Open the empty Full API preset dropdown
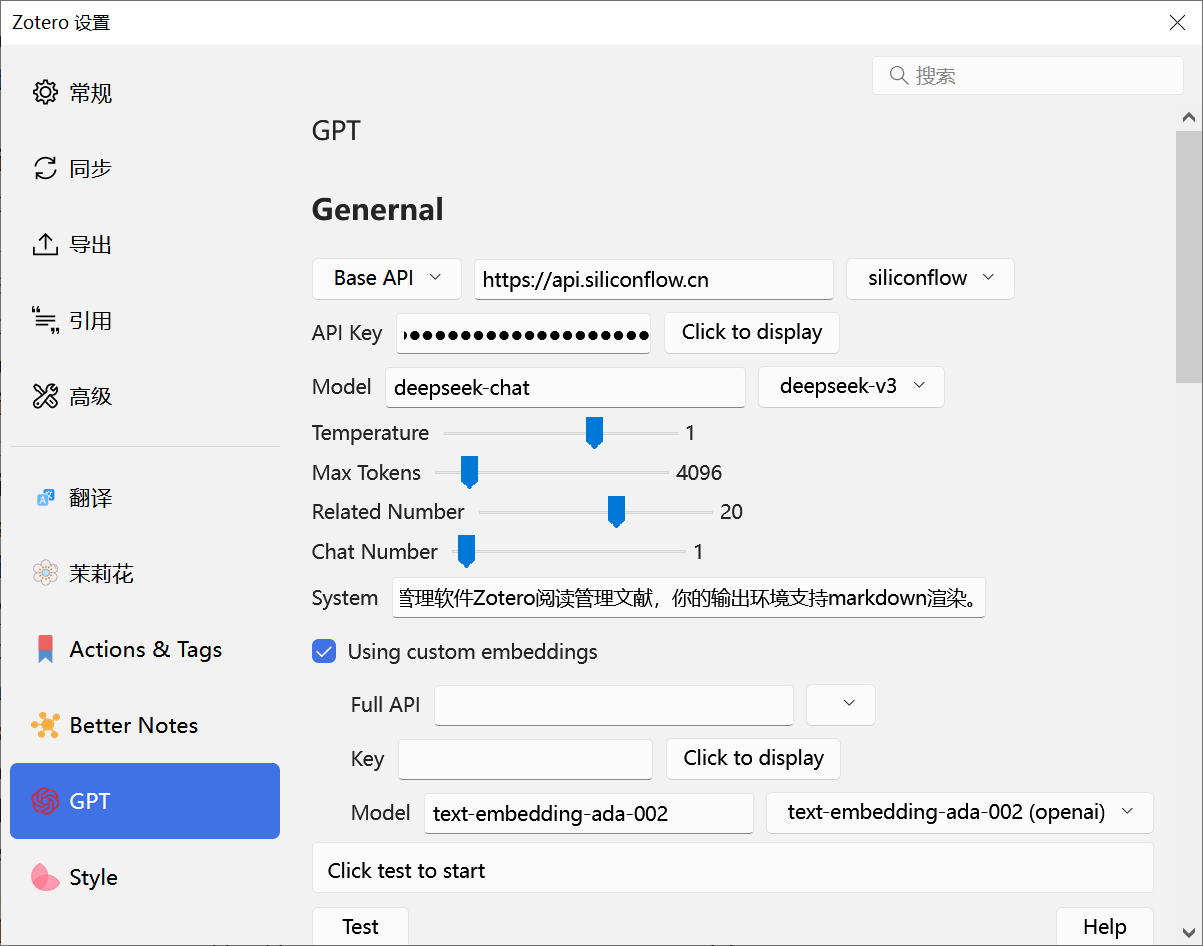The height and width of the screenshot is (946, 1203). pyautogui.click(x=841, y=704)
